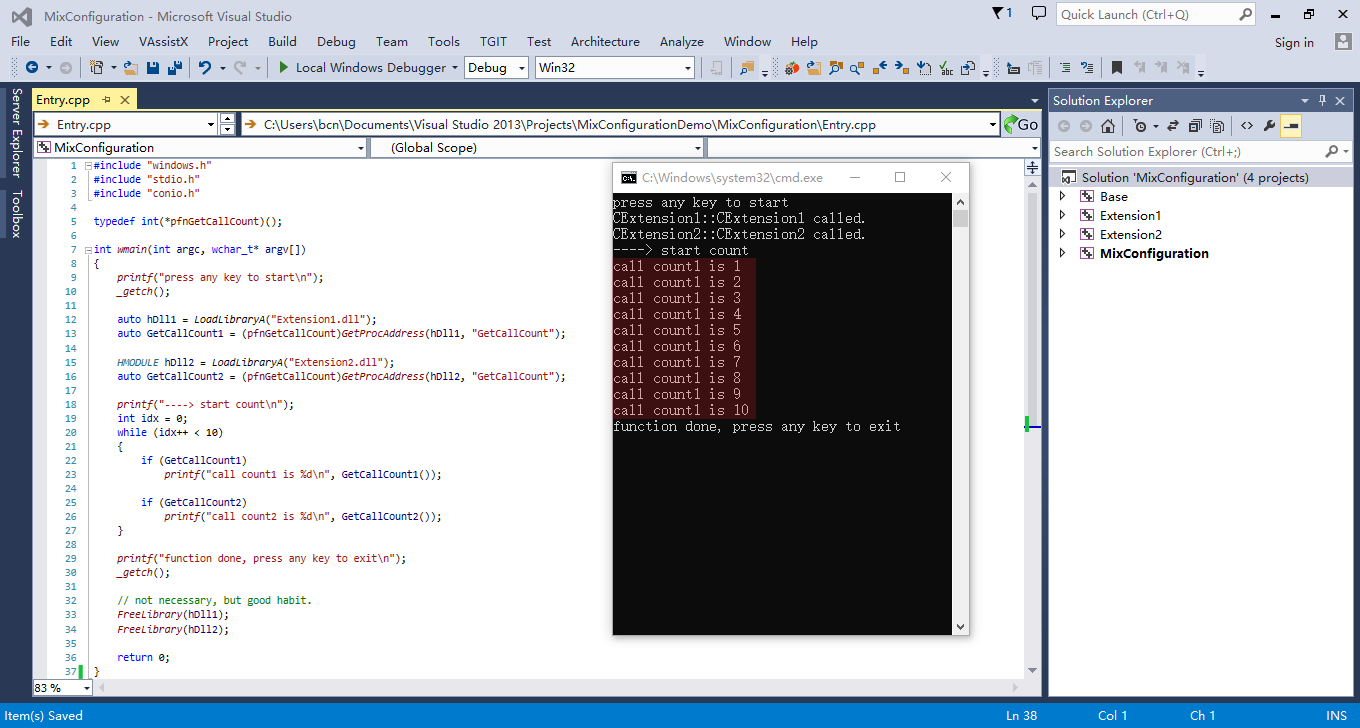Close the Entry.cpp tab
Viewport: 1360px width, 728px height.
pos(125,100)
